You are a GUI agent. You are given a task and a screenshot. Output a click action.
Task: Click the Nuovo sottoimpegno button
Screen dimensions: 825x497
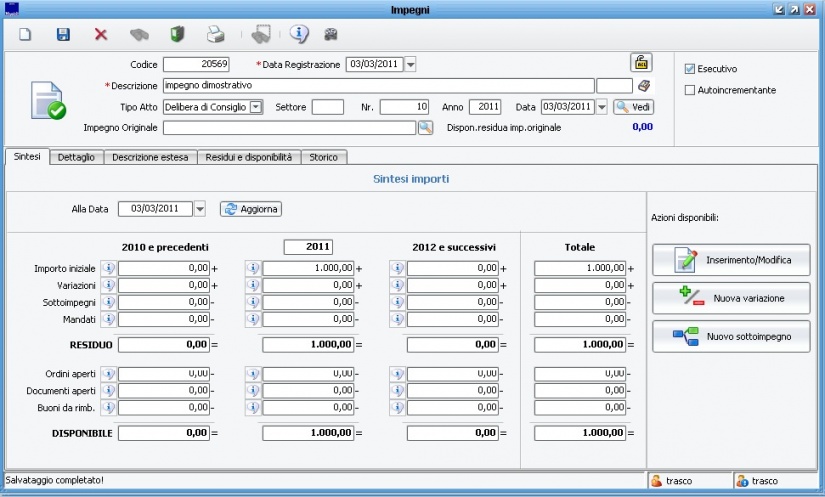[x=731, y=336]
